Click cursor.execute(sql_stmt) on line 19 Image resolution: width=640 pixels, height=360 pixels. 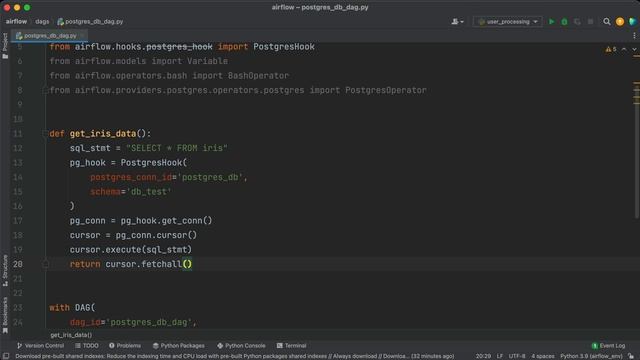131,250
